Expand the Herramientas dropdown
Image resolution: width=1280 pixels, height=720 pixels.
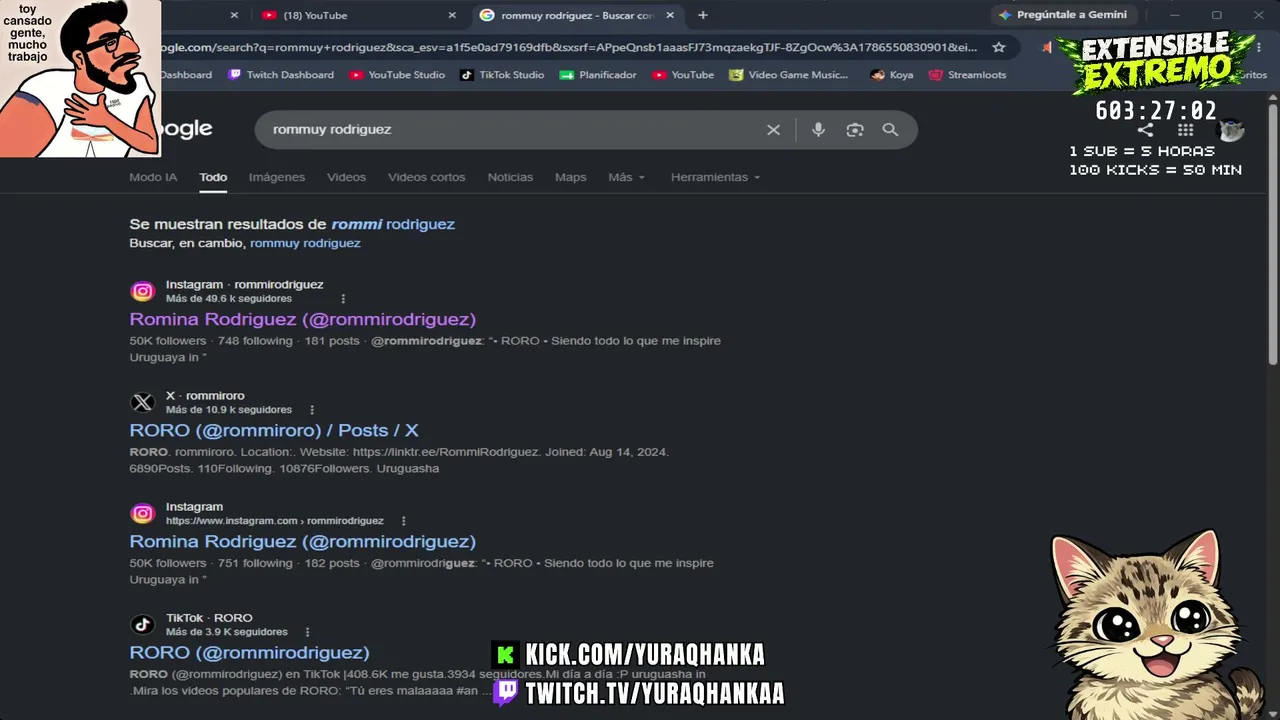click(x=715, y=177)
